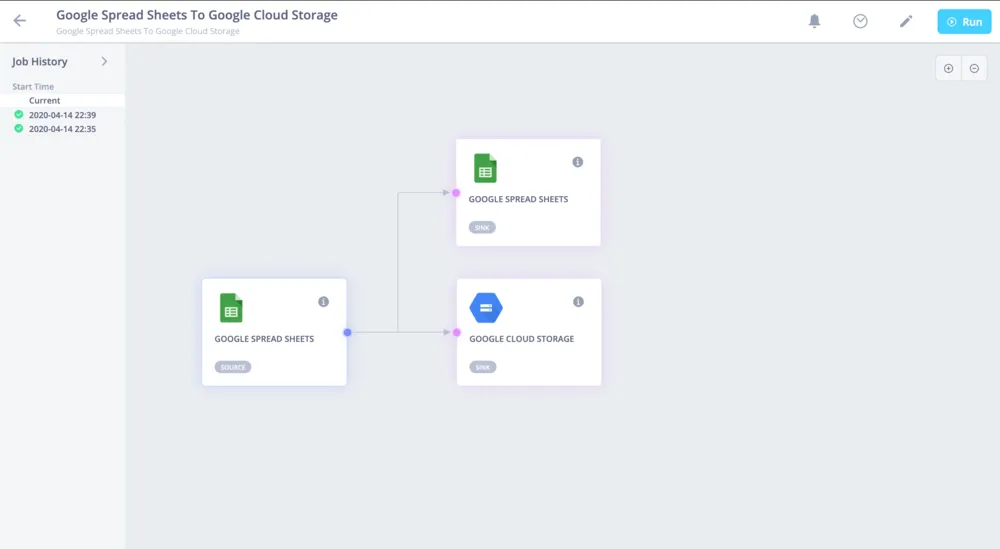Click the source node Google Sheets icon
The height and width of the screenshot is (549, 1000).
click(x=231, y=308)
